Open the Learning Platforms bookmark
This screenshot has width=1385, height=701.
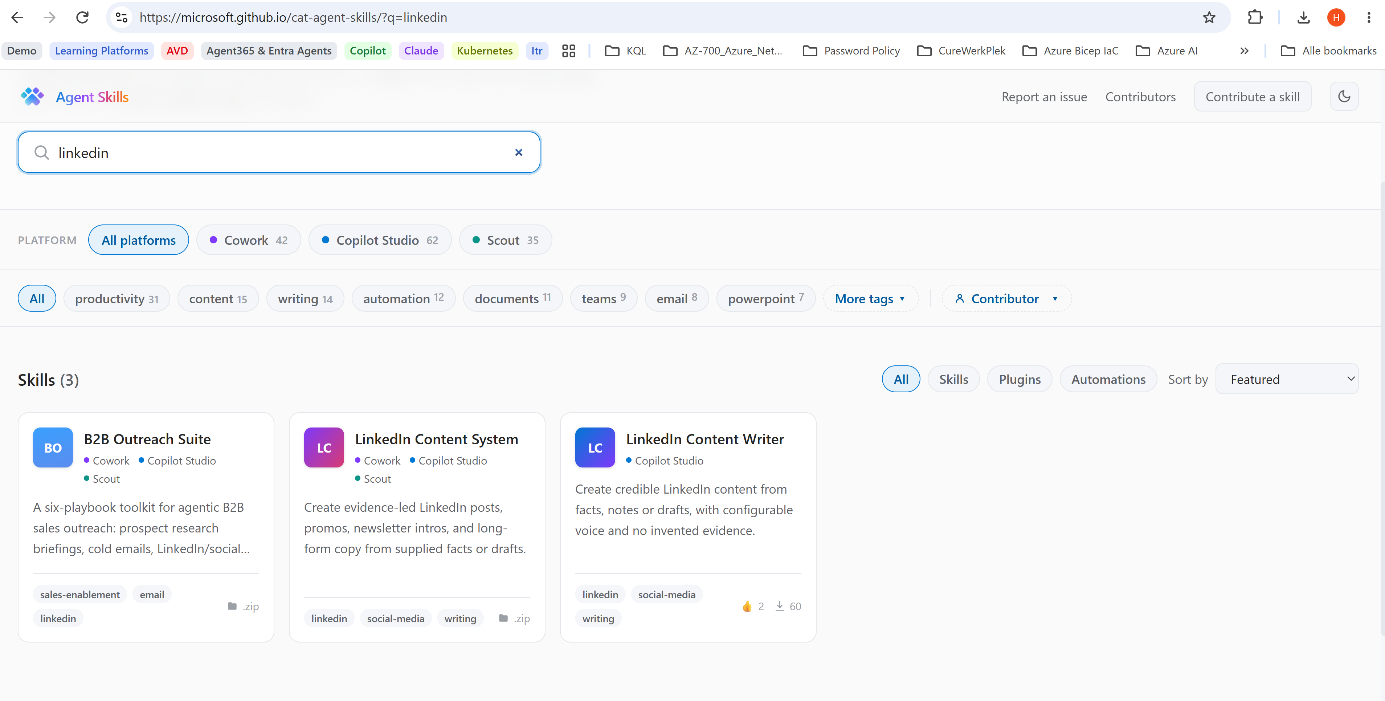pos(101,51)
